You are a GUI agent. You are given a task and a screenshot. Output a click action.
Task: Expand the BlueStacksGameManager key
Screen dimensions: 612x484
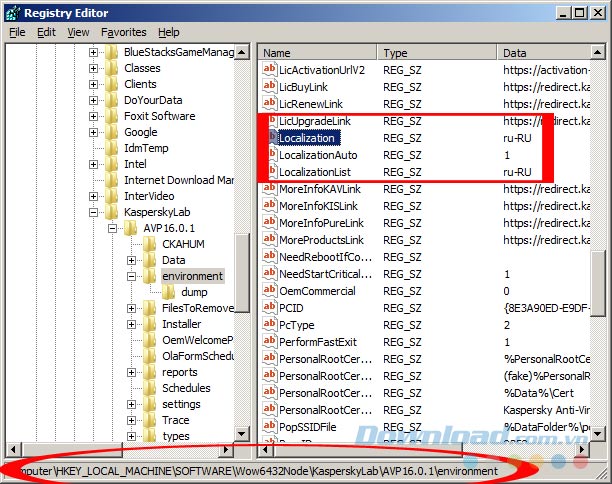(93, 52)
